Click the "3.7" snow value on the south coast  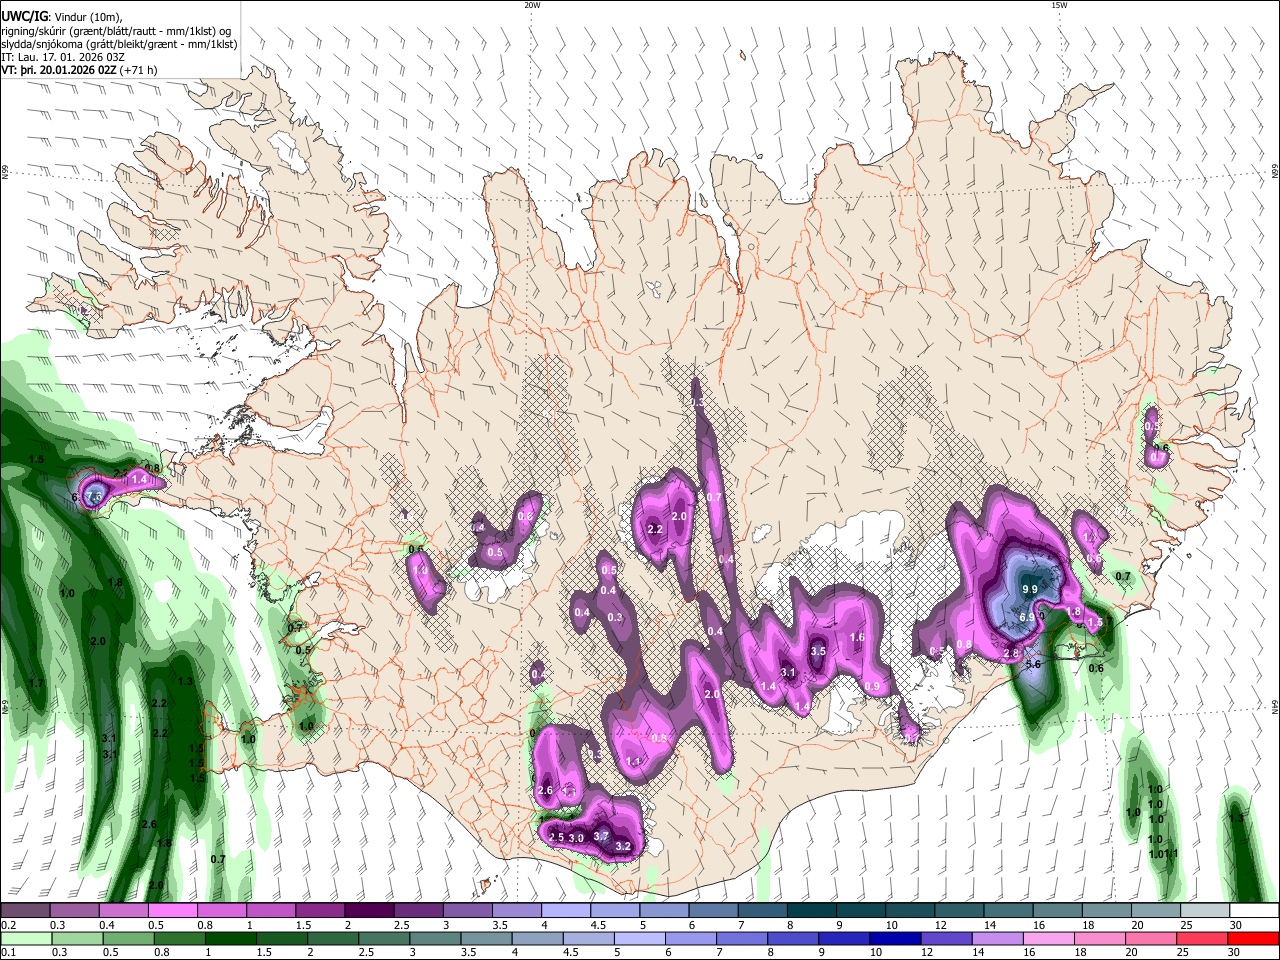[x=601, y=836]
